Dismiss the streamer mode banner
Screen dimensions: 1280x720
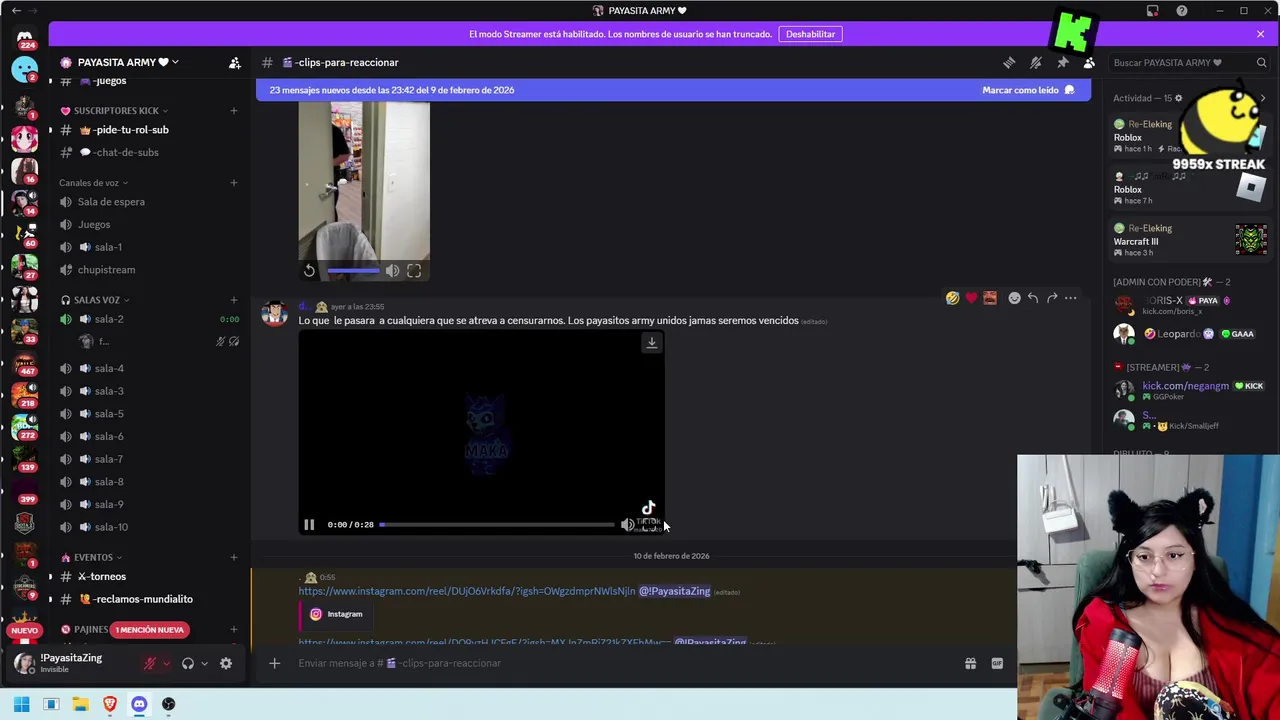(1260, 34)
